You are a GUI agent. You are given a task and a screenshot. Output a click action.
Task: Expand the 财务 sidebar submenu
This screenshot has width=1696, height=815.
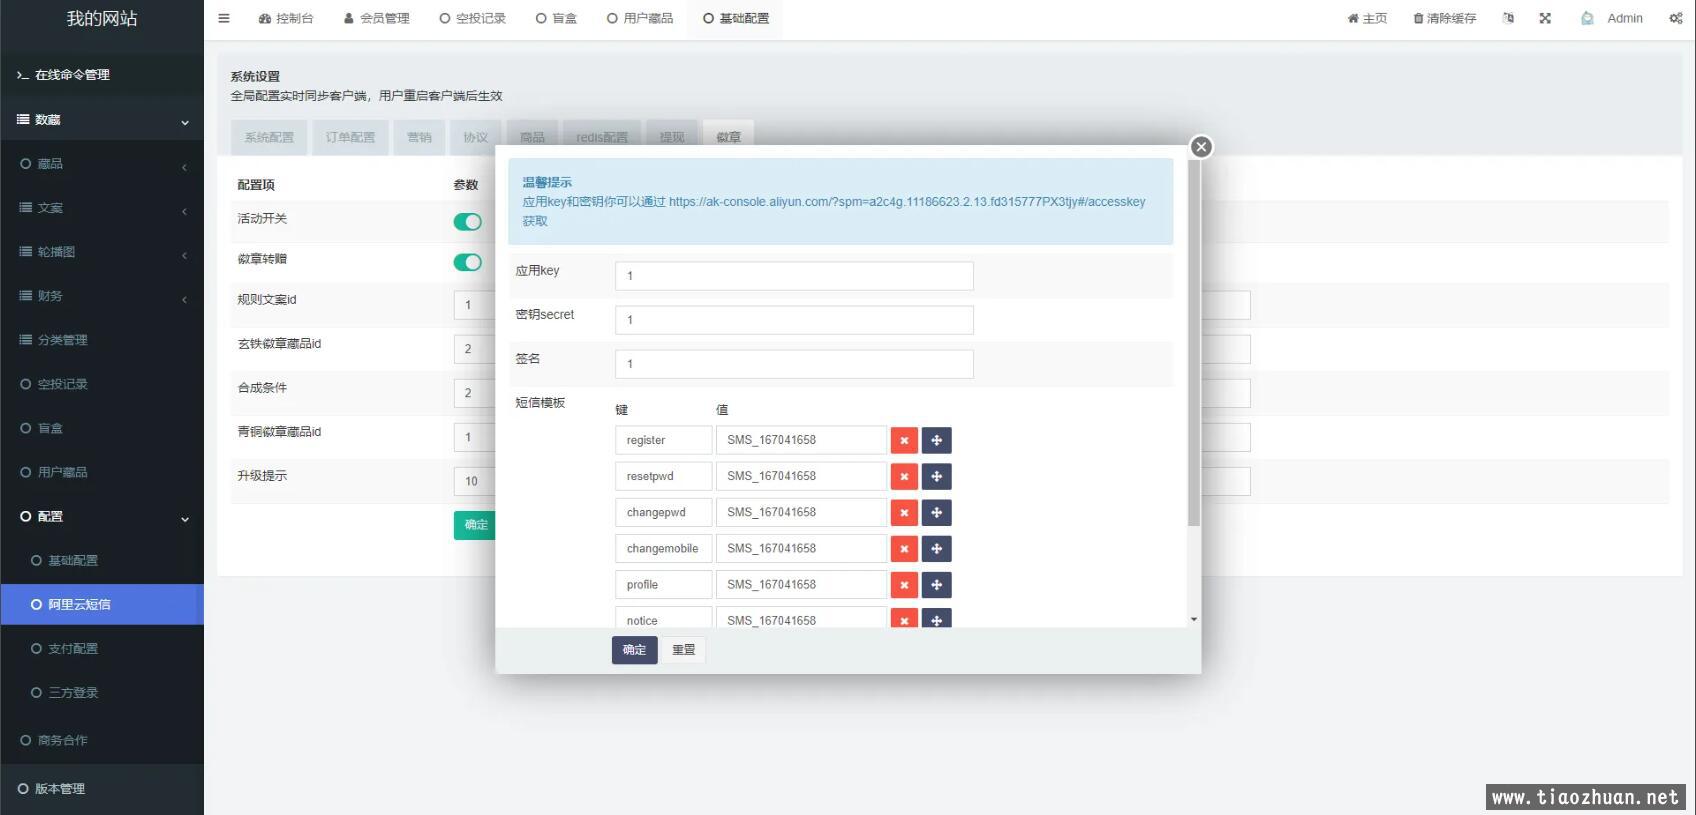pyautogui.click(x=102, y=296)
